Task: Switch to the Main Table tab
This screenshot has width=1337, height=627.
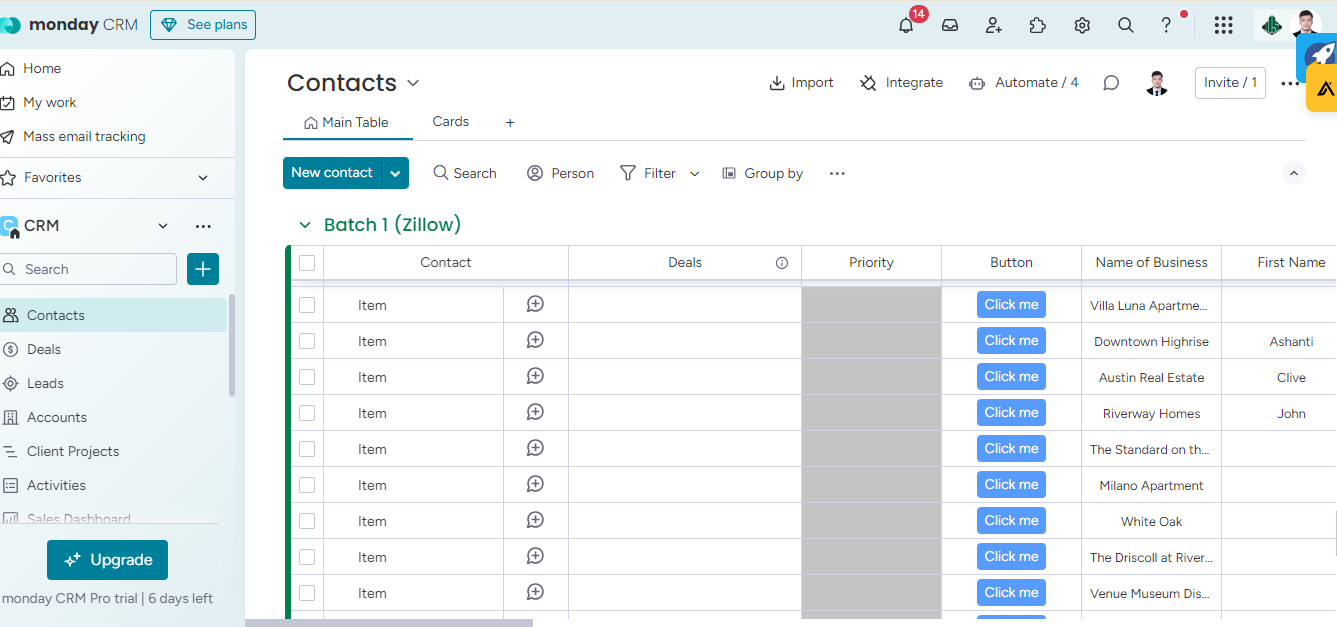Action: click(x=346, y=122)
